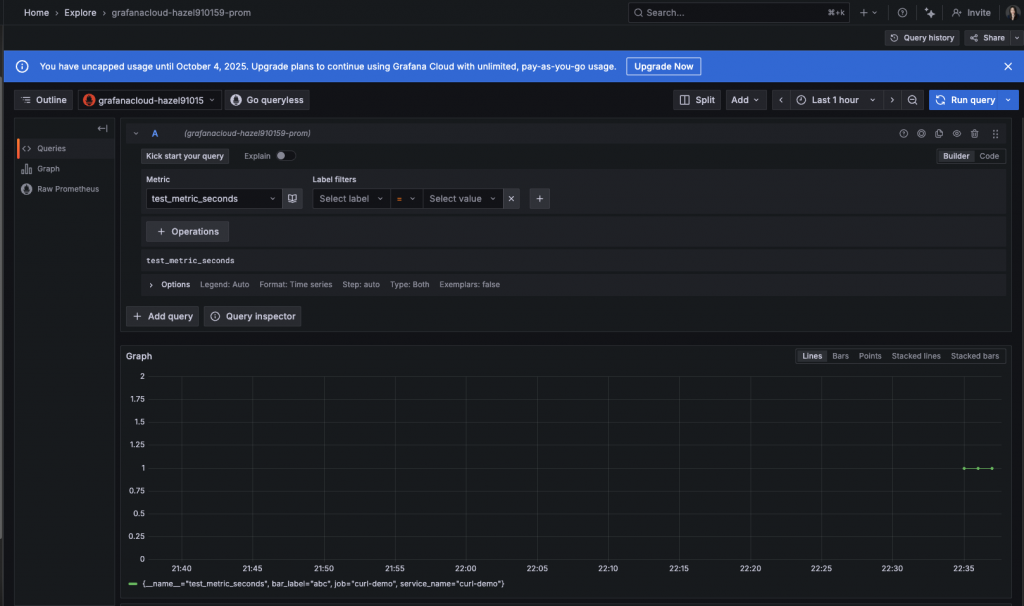Add a label filter with plus
The width and height of the screenshot is (1024, 606).
(x=539, y=199)
